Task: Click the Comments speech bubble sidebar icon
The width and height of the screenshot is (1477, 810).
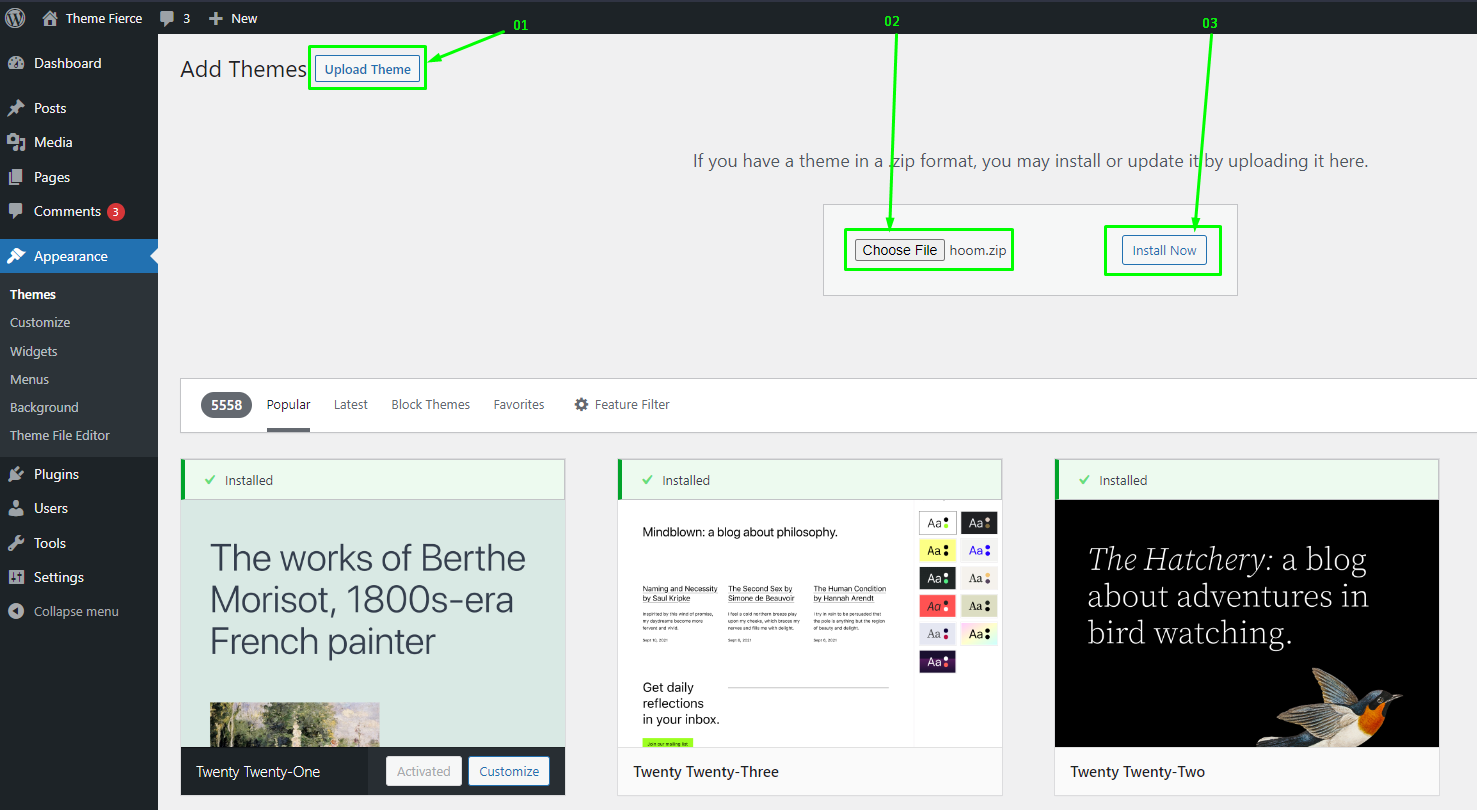Action: (x=16, y=211)
